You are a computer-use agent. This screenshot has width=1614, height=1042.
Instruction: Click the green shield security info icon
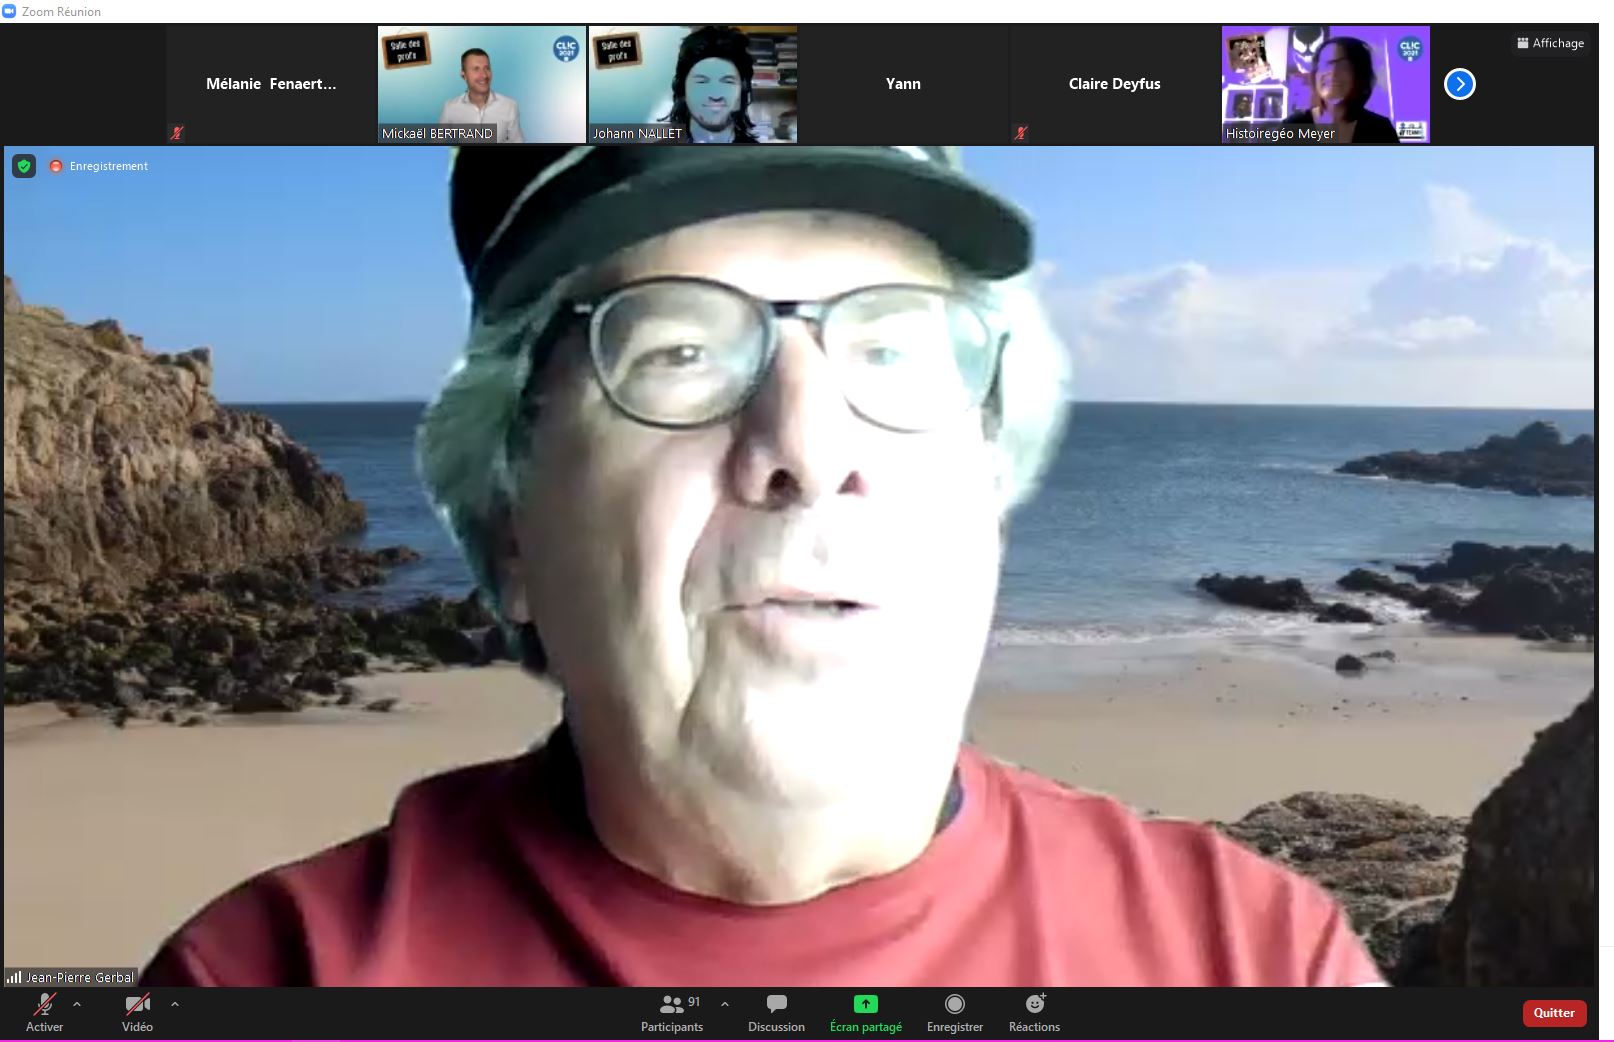[x=24, y=166]
